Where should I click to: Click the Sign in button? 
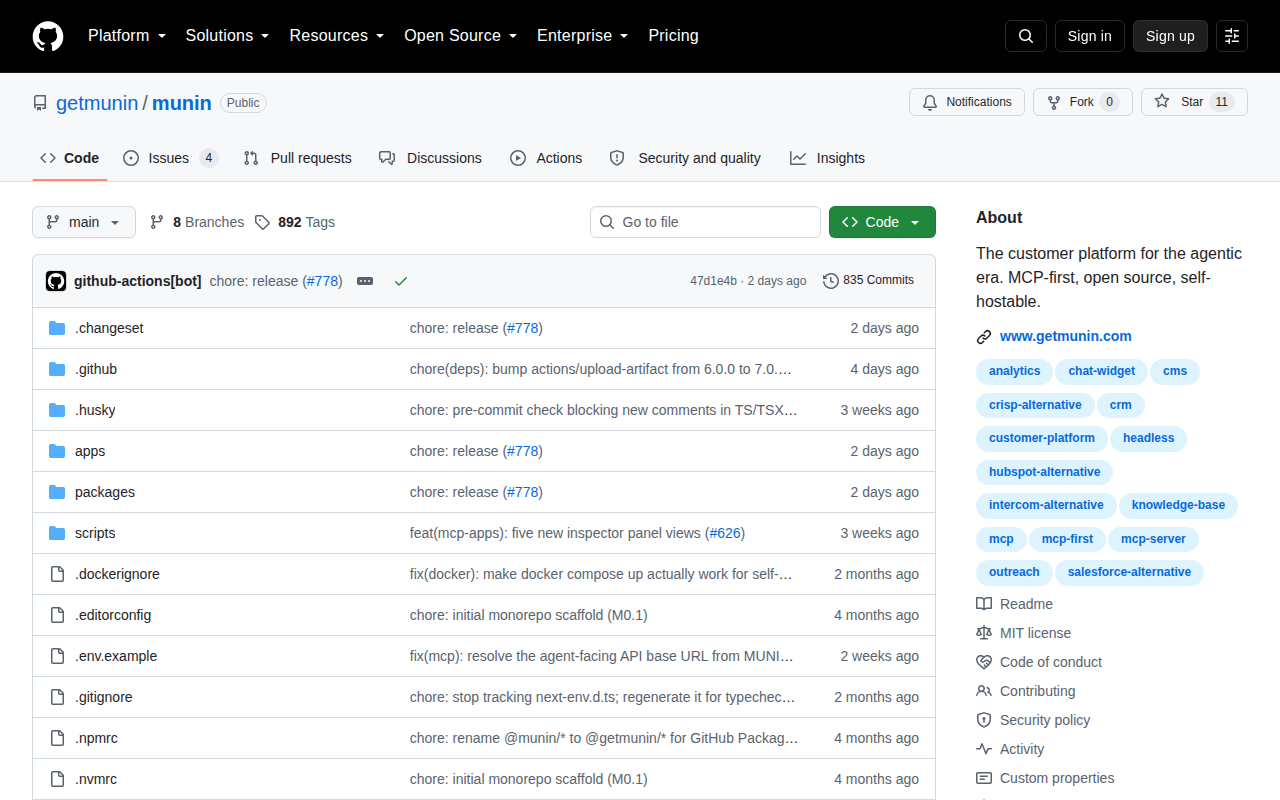tap(1090, 36)
